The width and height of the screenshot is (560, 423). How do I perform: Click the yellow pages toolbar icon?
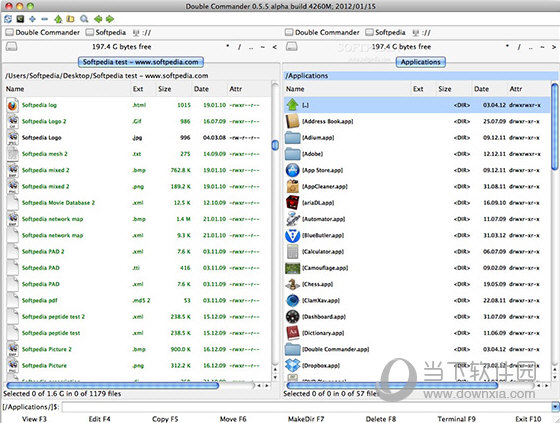[71, 19]
